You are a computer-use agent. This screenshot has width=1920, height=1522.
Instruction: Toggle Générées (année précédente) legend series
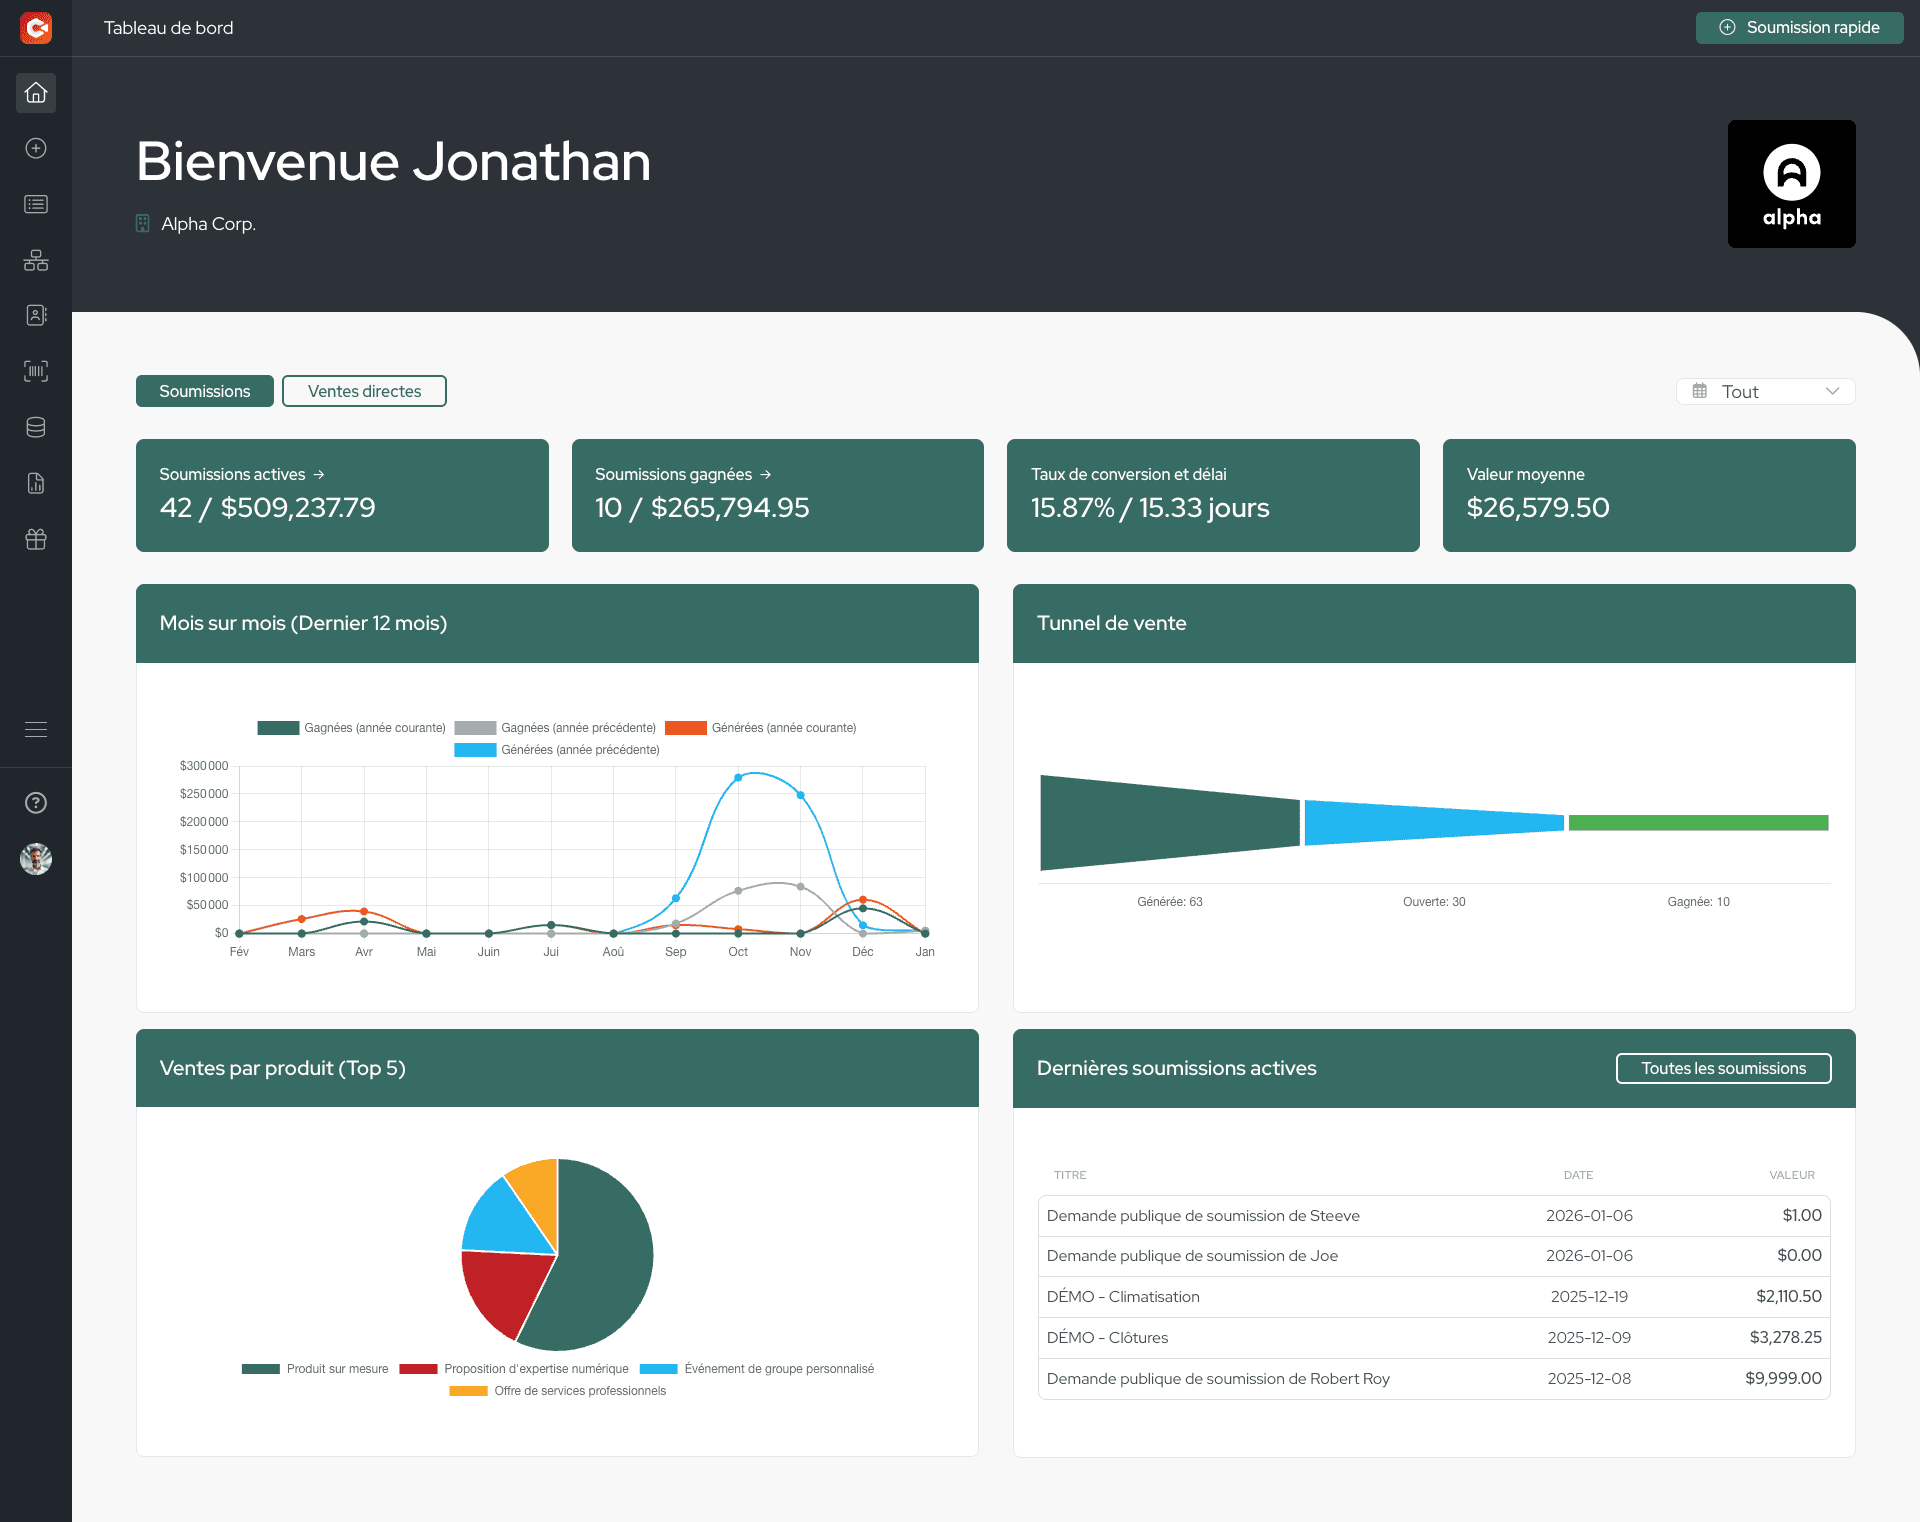pos(557,750)
